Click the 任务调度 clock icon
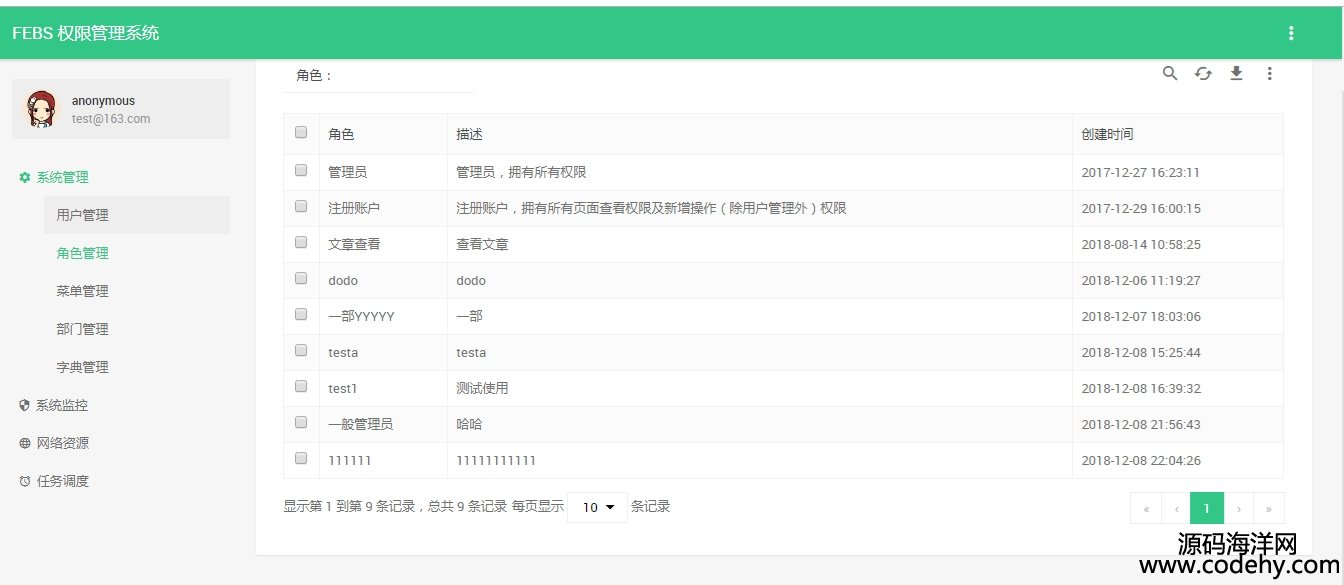The height and width of the screenshot is (585, 1344). point(25,481)
